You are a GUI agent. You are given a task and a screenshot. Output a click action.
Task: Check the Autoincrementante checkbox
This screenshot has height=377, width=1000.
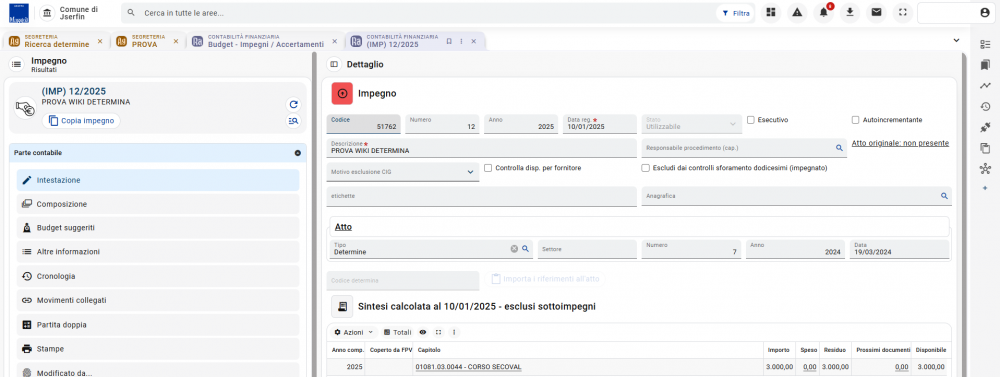pyautogui.click(x=856, y=119)
